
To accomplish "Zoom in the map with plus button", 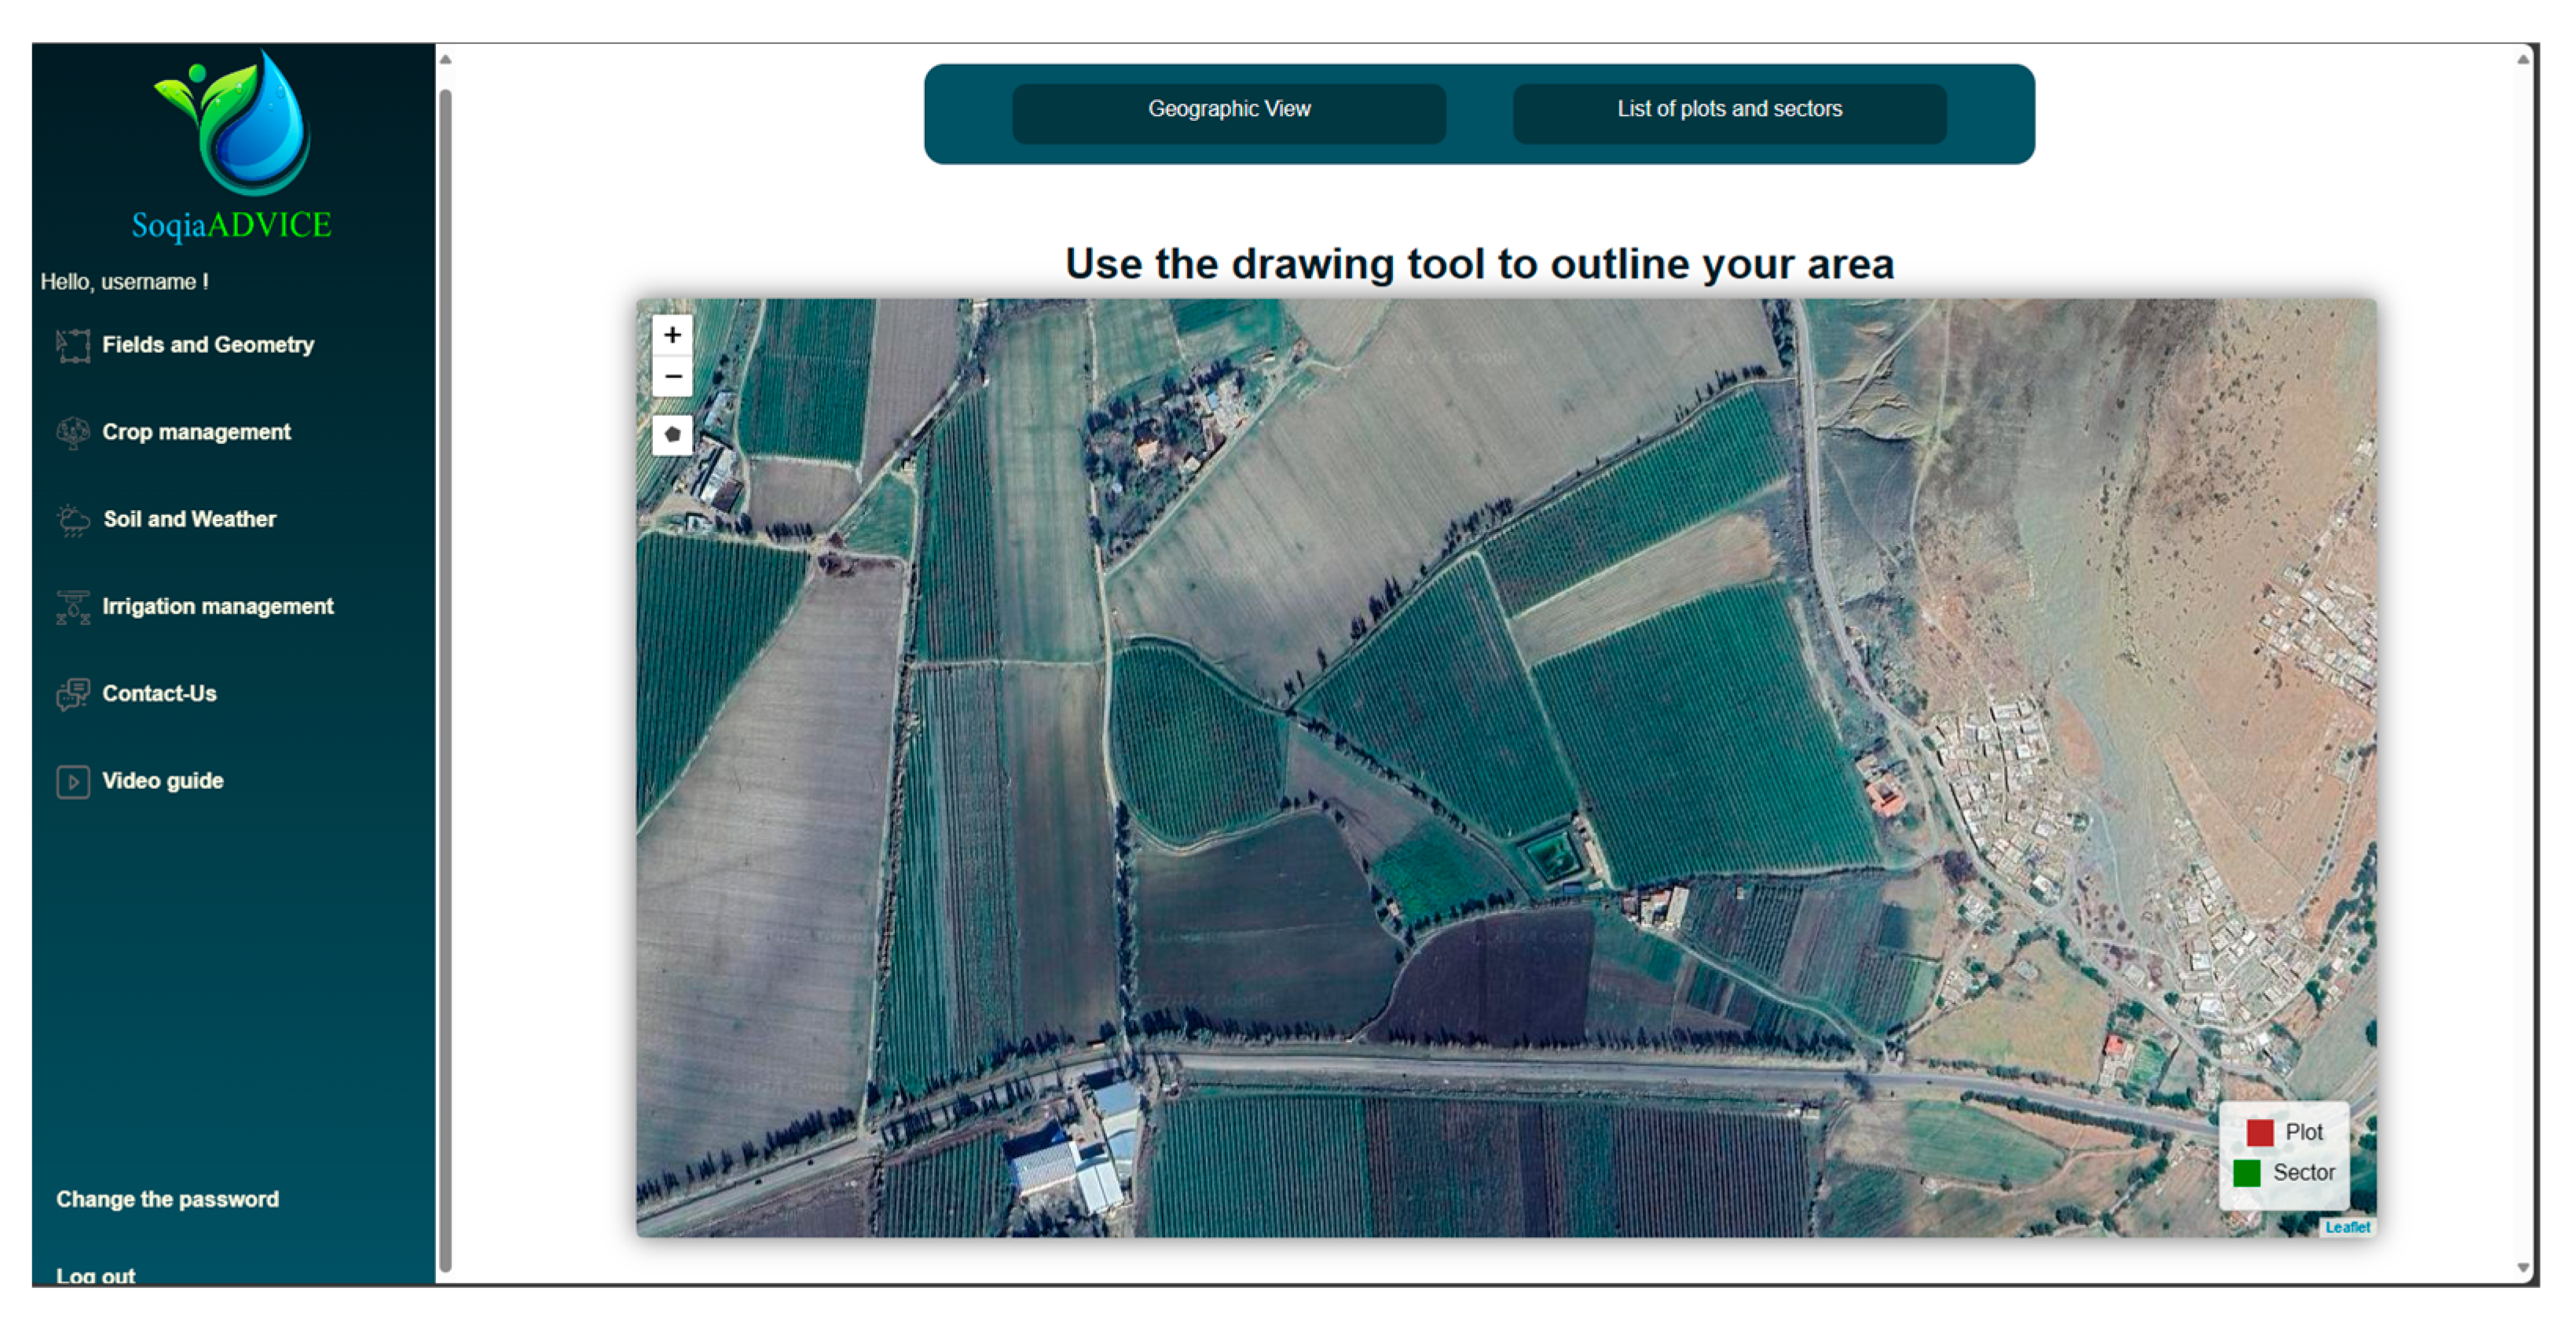I will click(672, 334).
